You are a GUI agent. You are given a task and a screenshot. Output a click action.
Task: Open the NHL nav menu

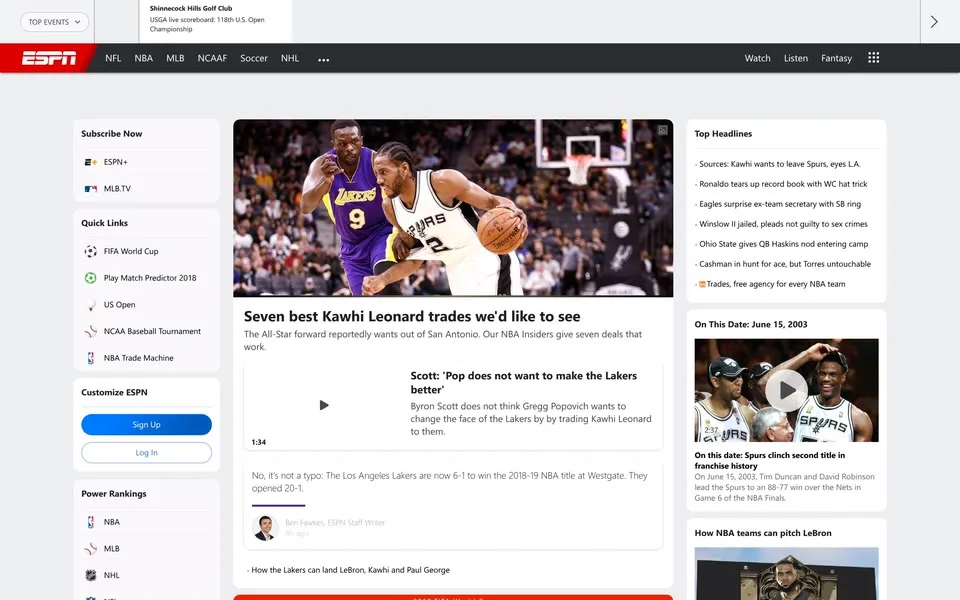[x=290, y=58]
